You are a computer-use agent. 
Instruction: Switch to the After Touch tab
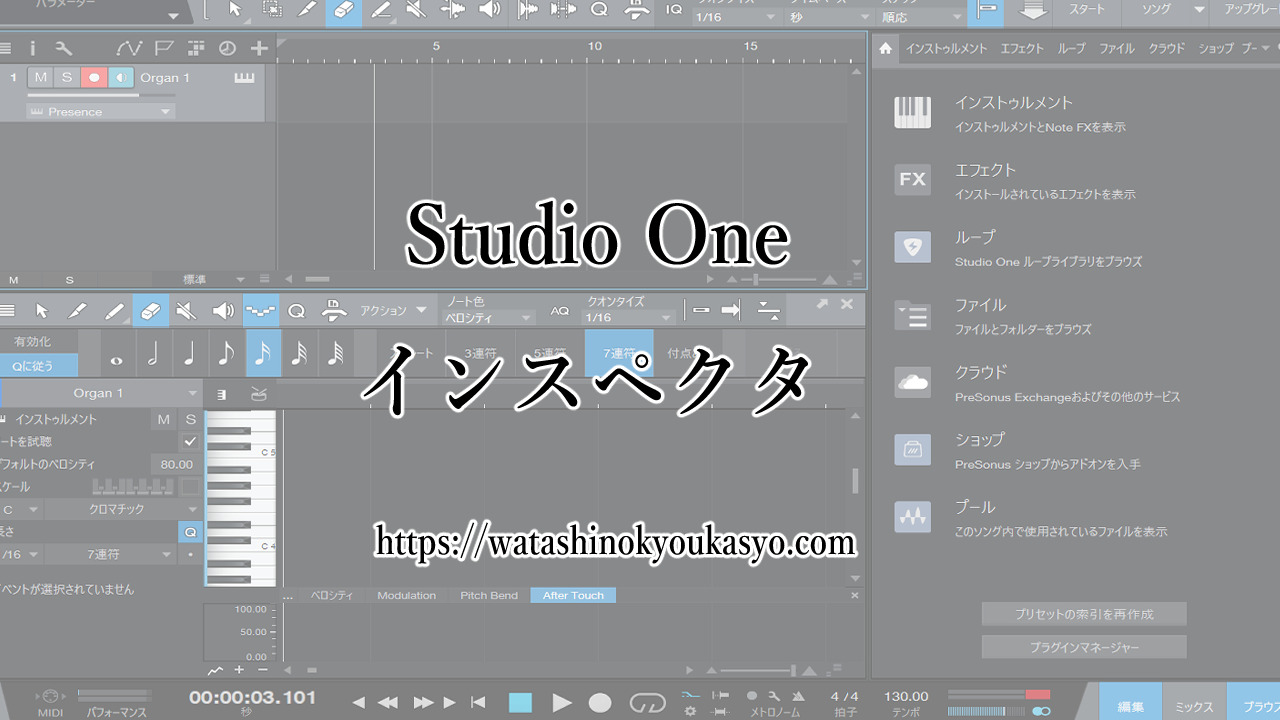tap(572, 595)
